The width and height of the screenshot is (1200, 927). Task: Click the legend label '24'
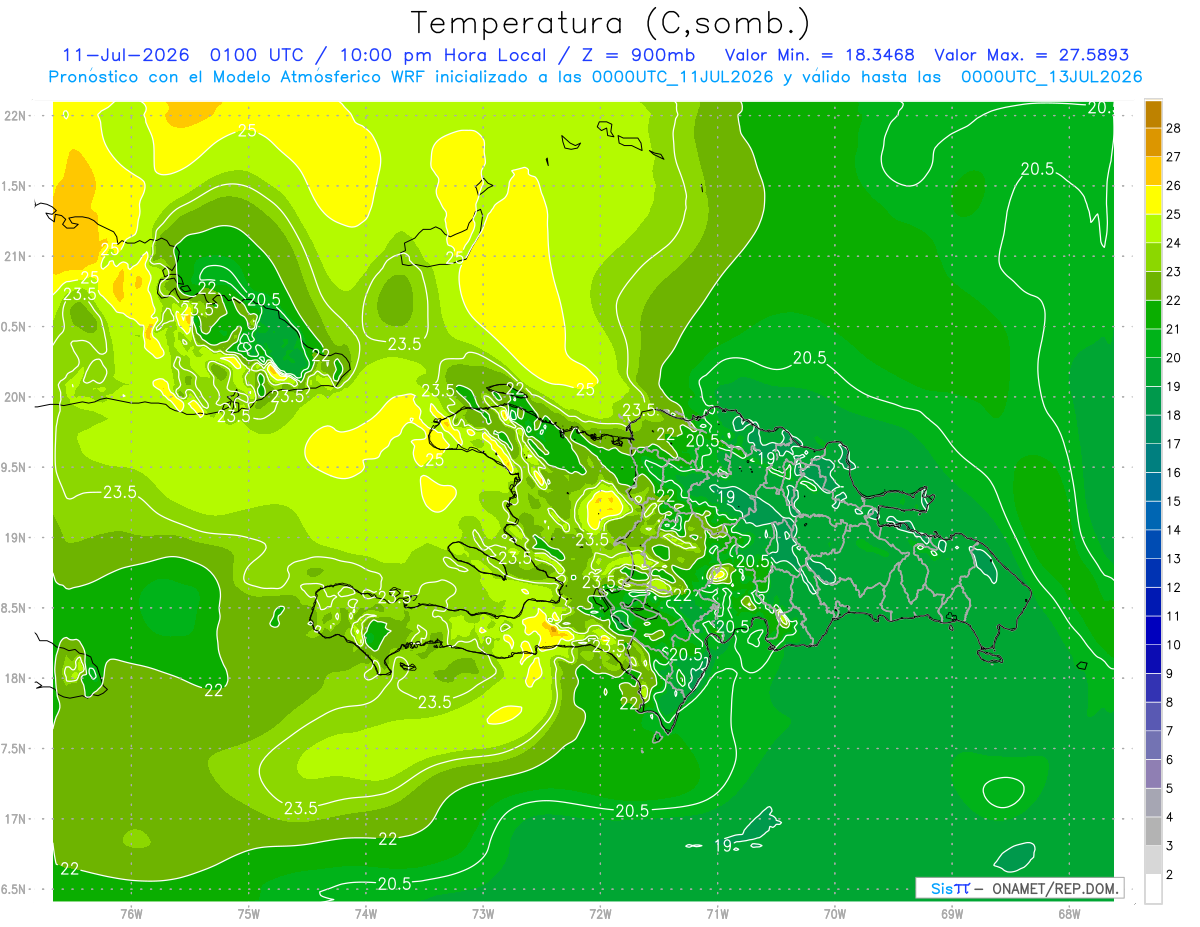pos(1175,243)
